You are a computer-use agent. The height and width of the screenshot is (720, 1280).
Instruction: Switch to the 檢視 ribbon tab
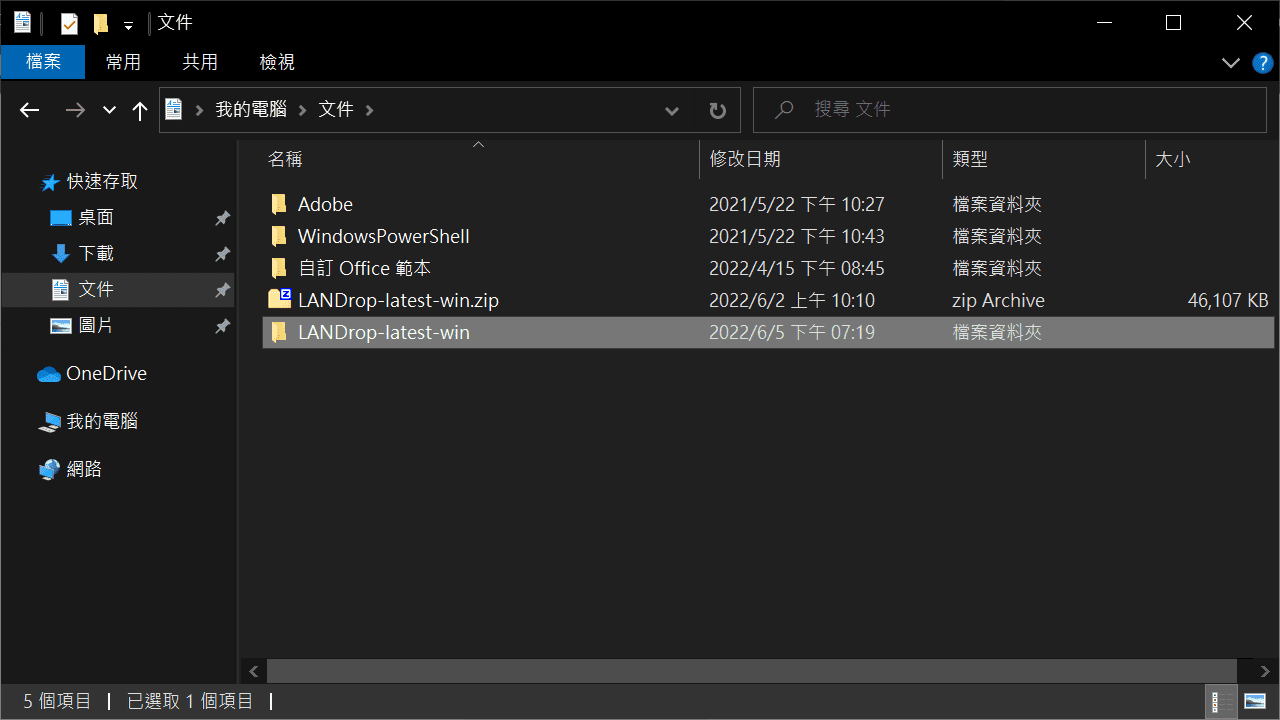(x=276, y=61)
